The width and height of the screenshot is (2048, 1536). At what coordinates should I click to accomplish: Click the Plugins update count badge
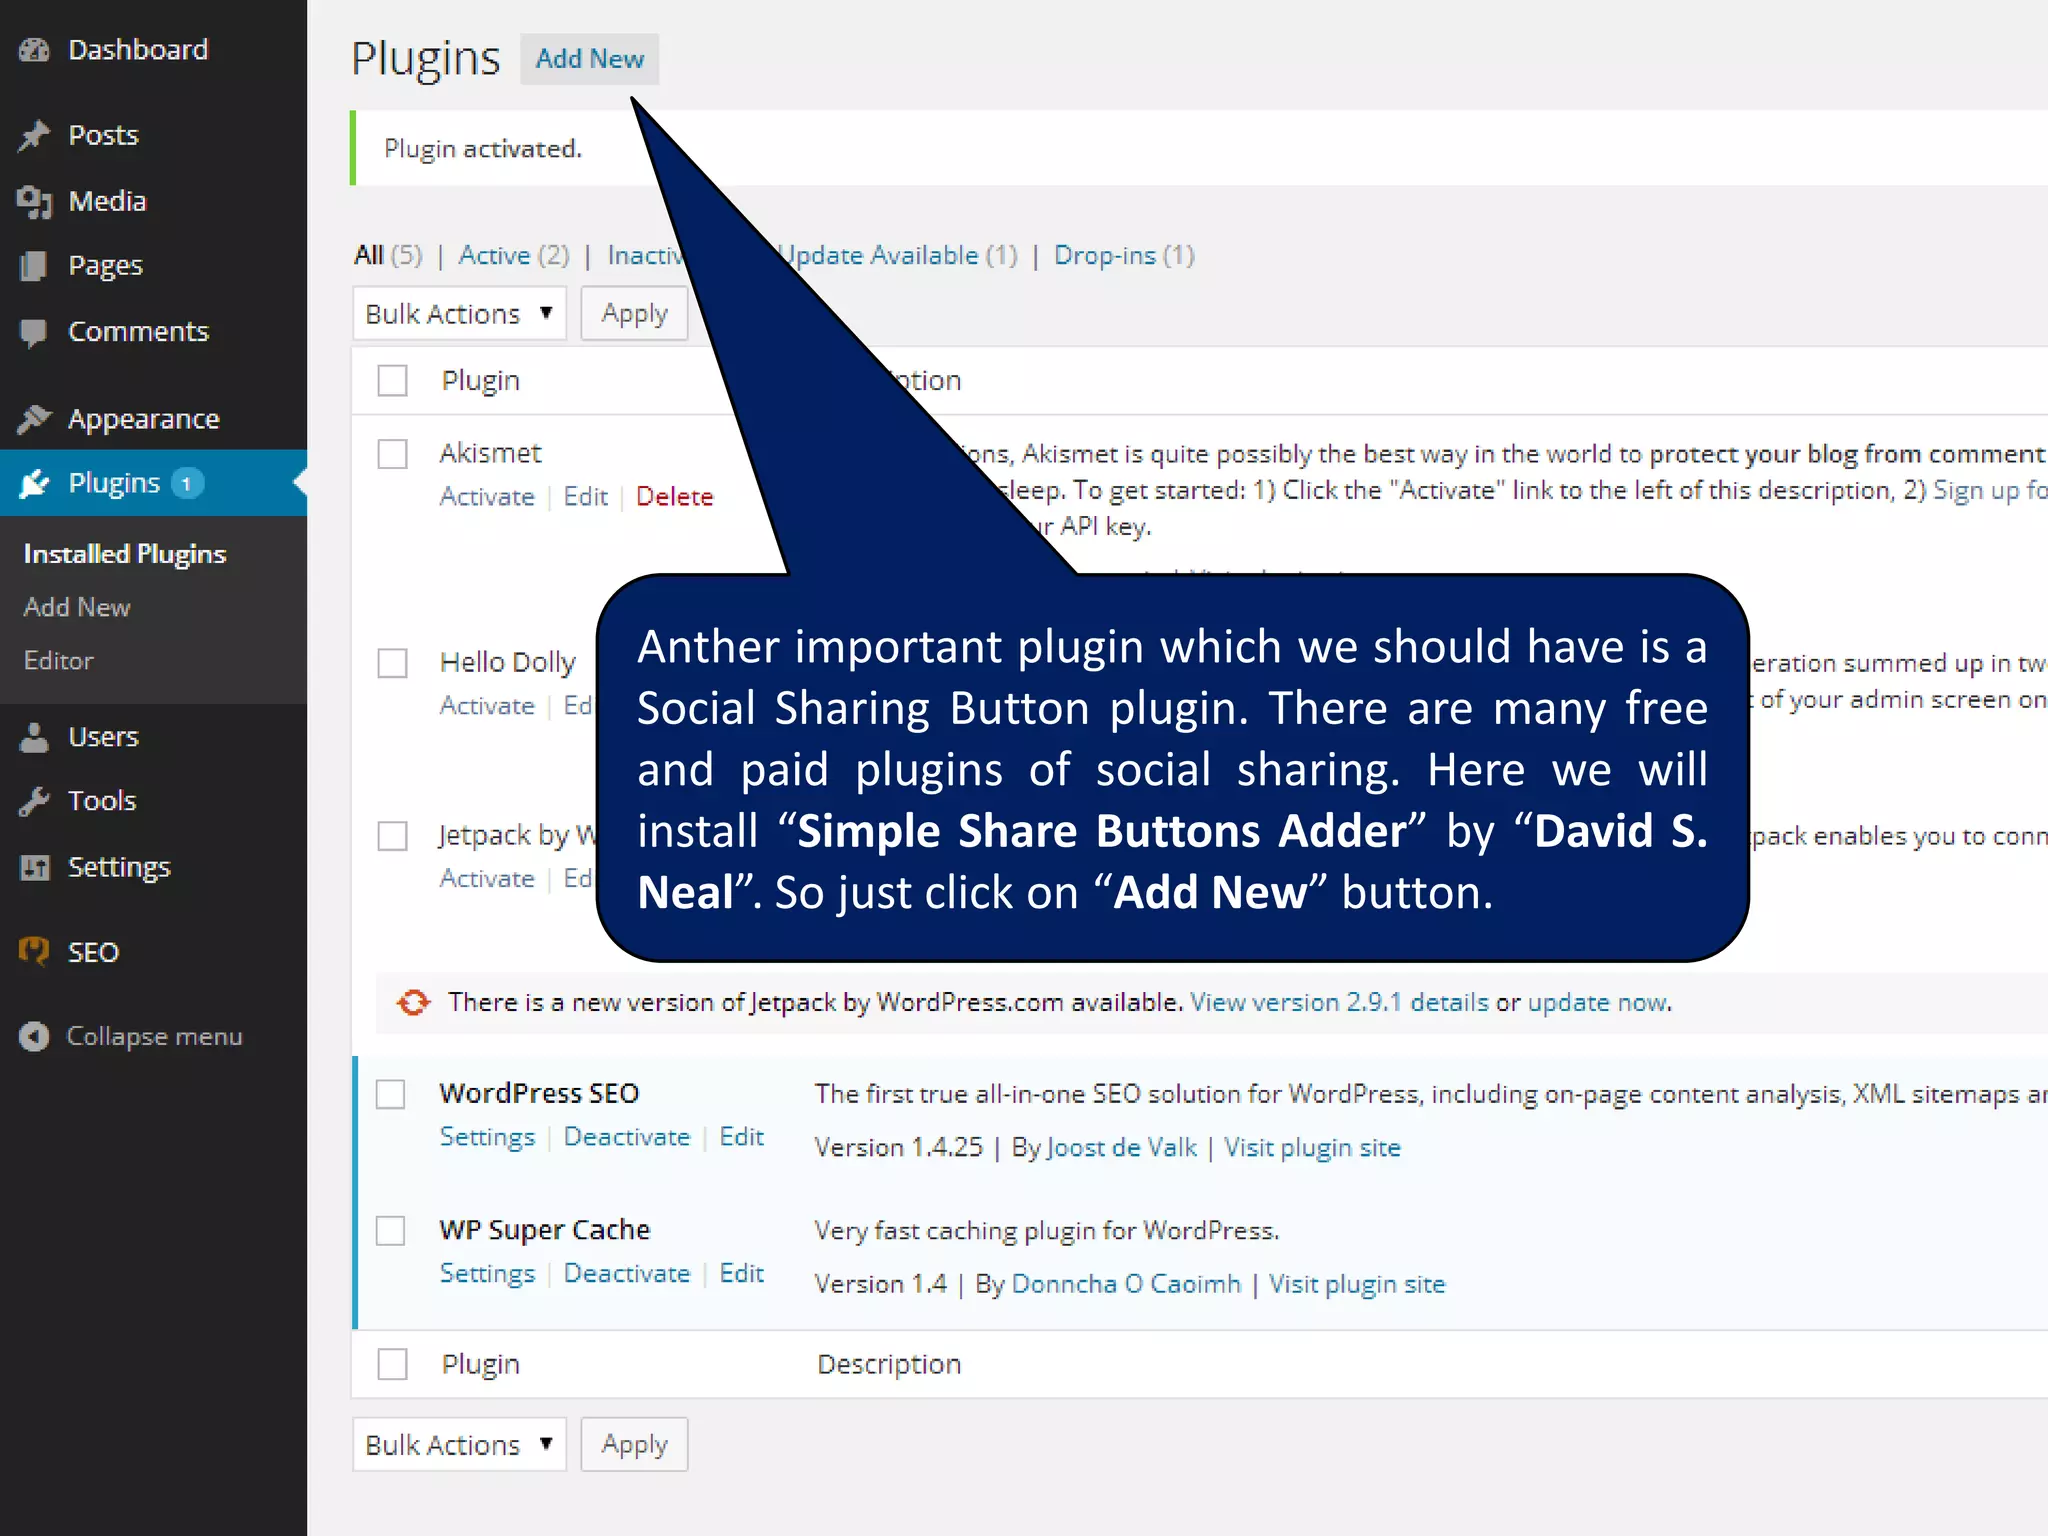(x=187, y=483)
